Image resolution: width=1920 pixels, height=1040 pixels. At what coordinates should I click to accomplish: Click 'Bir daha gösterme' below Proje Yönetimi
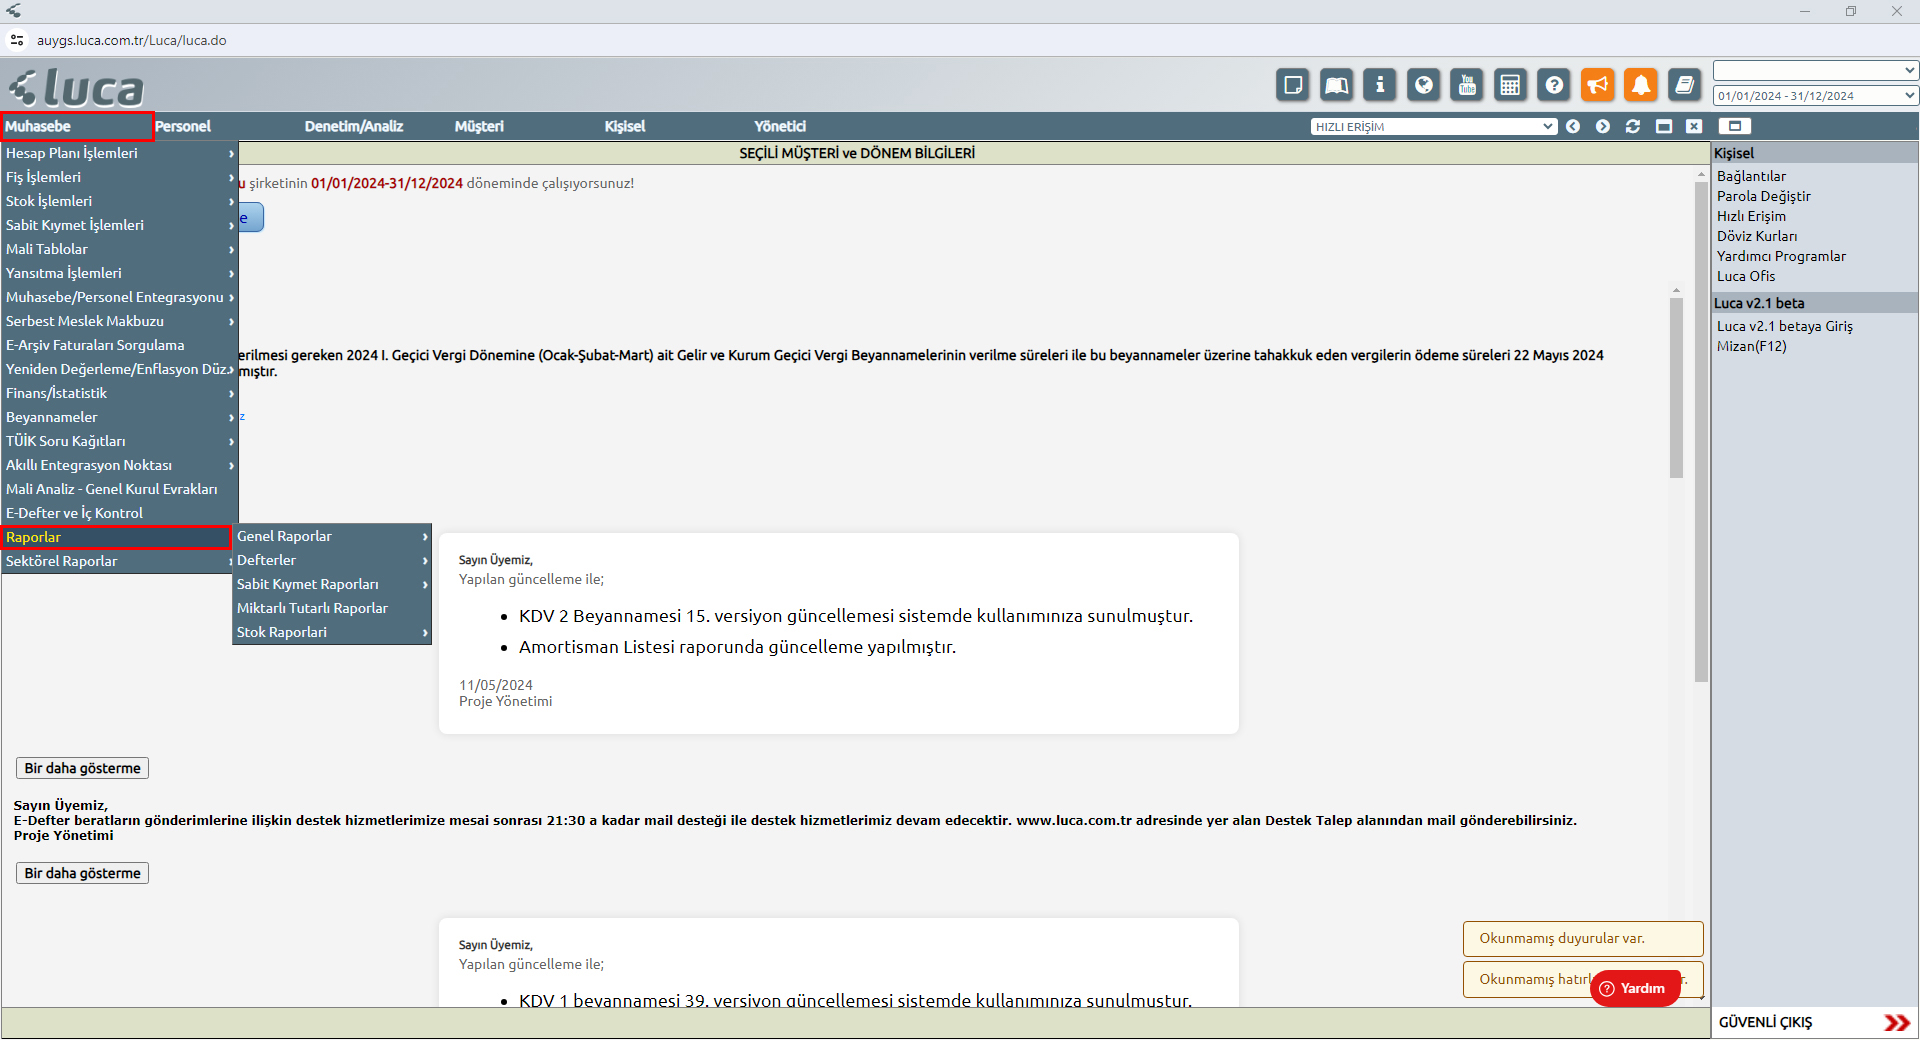pyautogui.click(x=82, y=873)
